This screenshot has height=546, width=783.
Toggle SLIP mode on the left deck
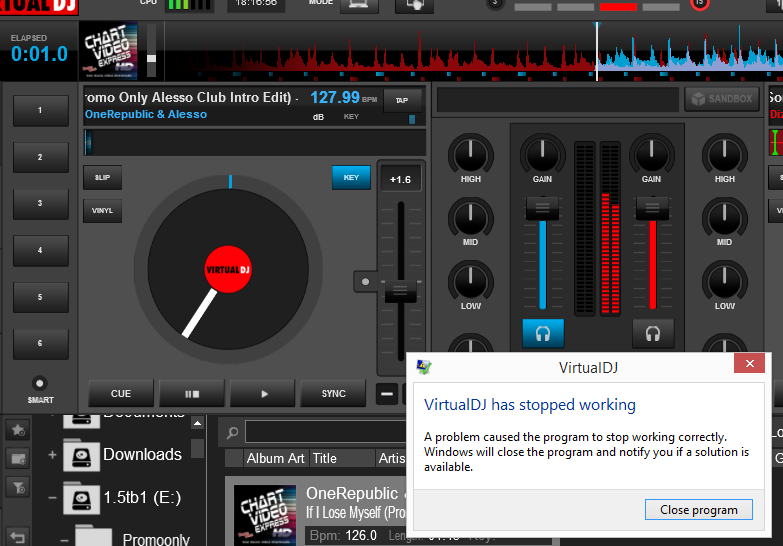click(x=102, y=177)
